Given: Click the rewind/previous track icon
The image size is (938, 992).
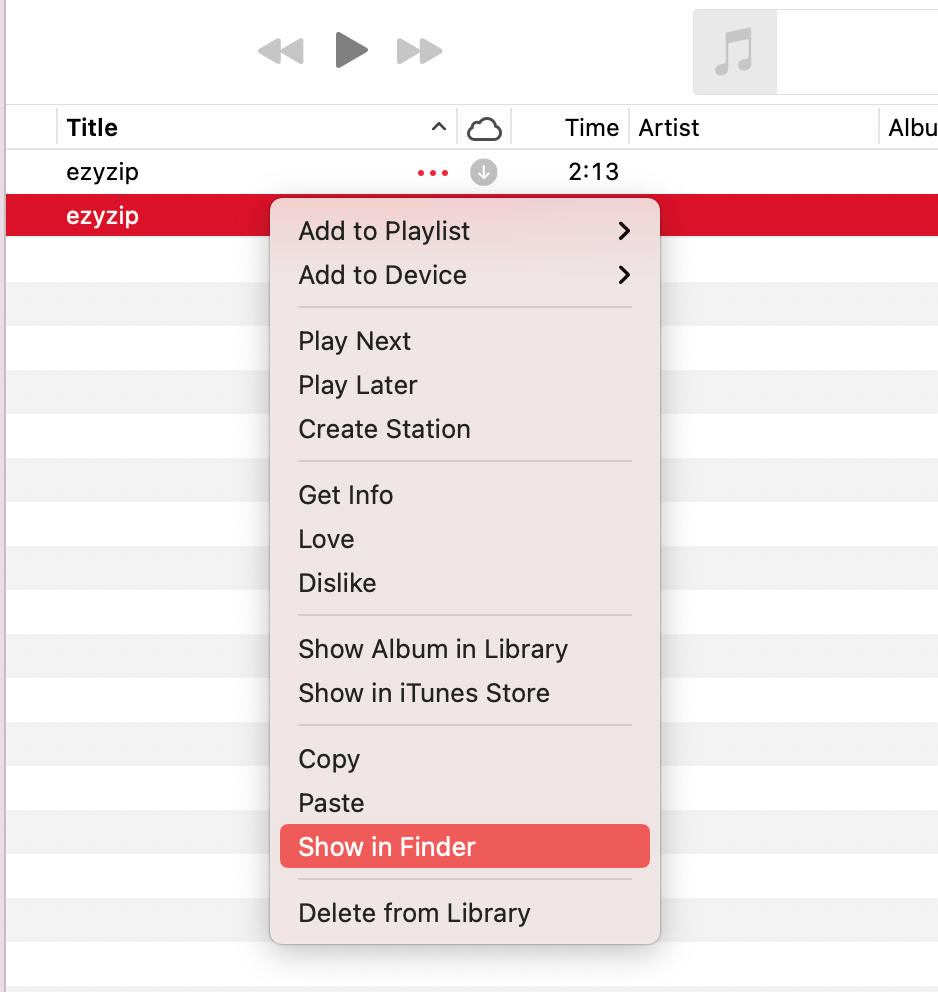Looking at the screenshot, I should pyautogui.click(x=281, y=51).
